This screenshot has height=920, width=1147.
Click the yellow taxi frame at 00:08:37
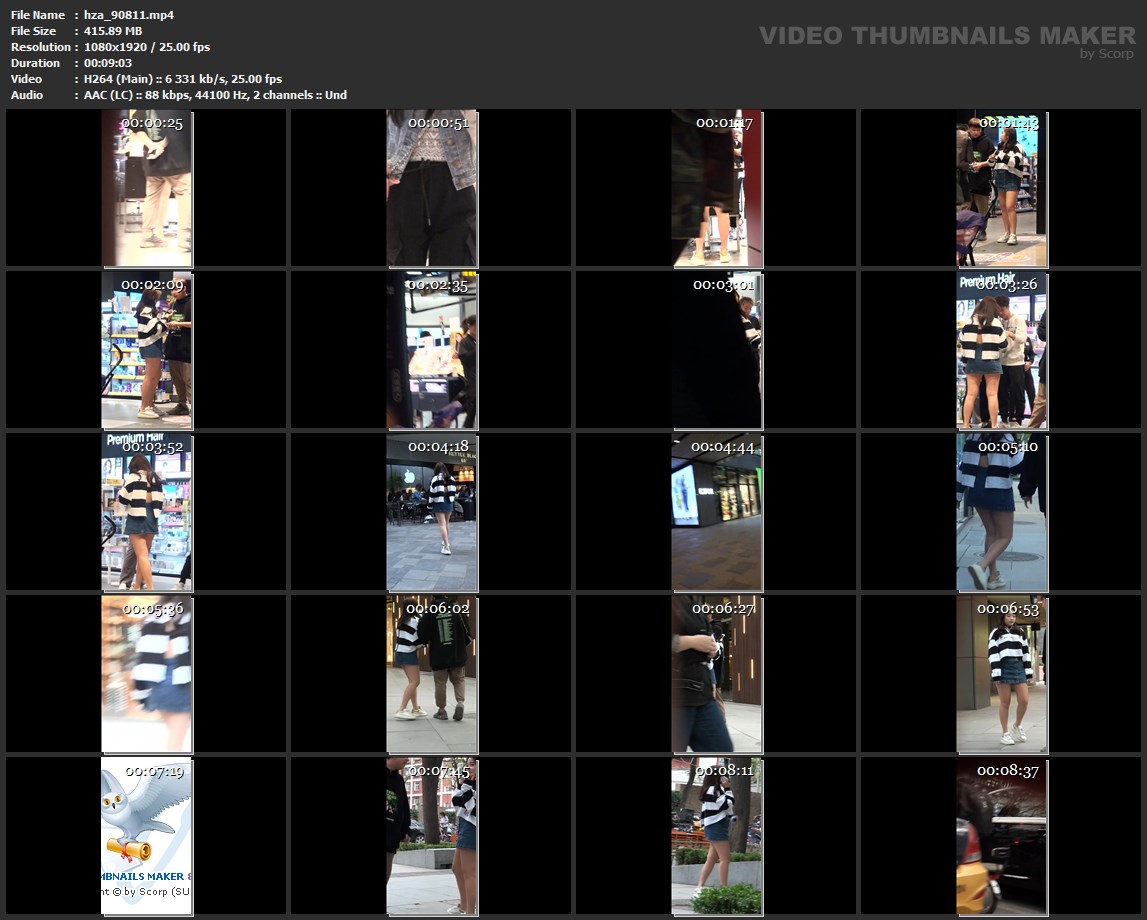pos(1002,836)
